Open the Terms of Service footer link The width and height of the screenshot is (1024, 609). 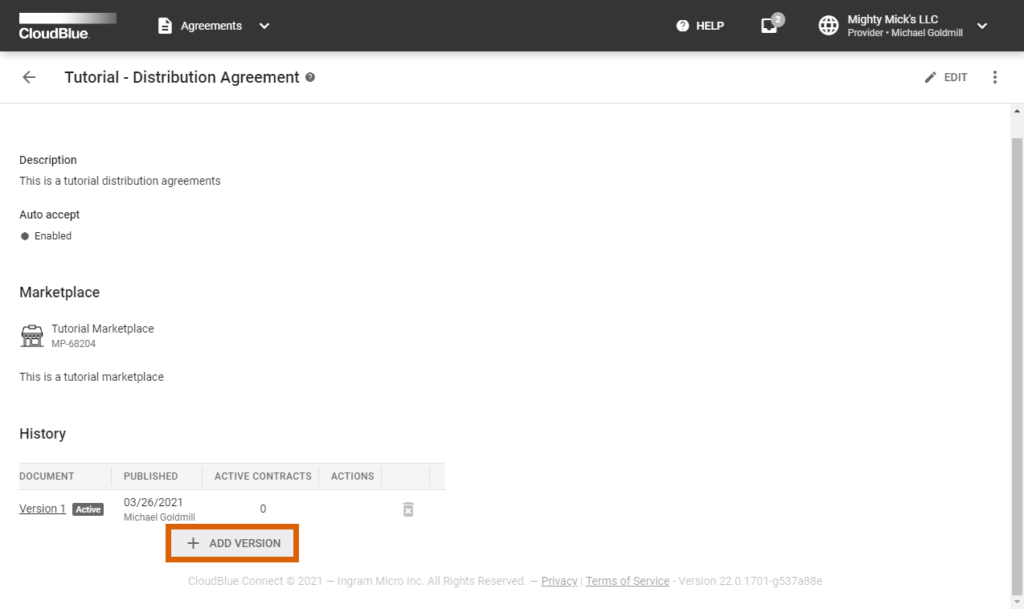[x=627, y=581]
